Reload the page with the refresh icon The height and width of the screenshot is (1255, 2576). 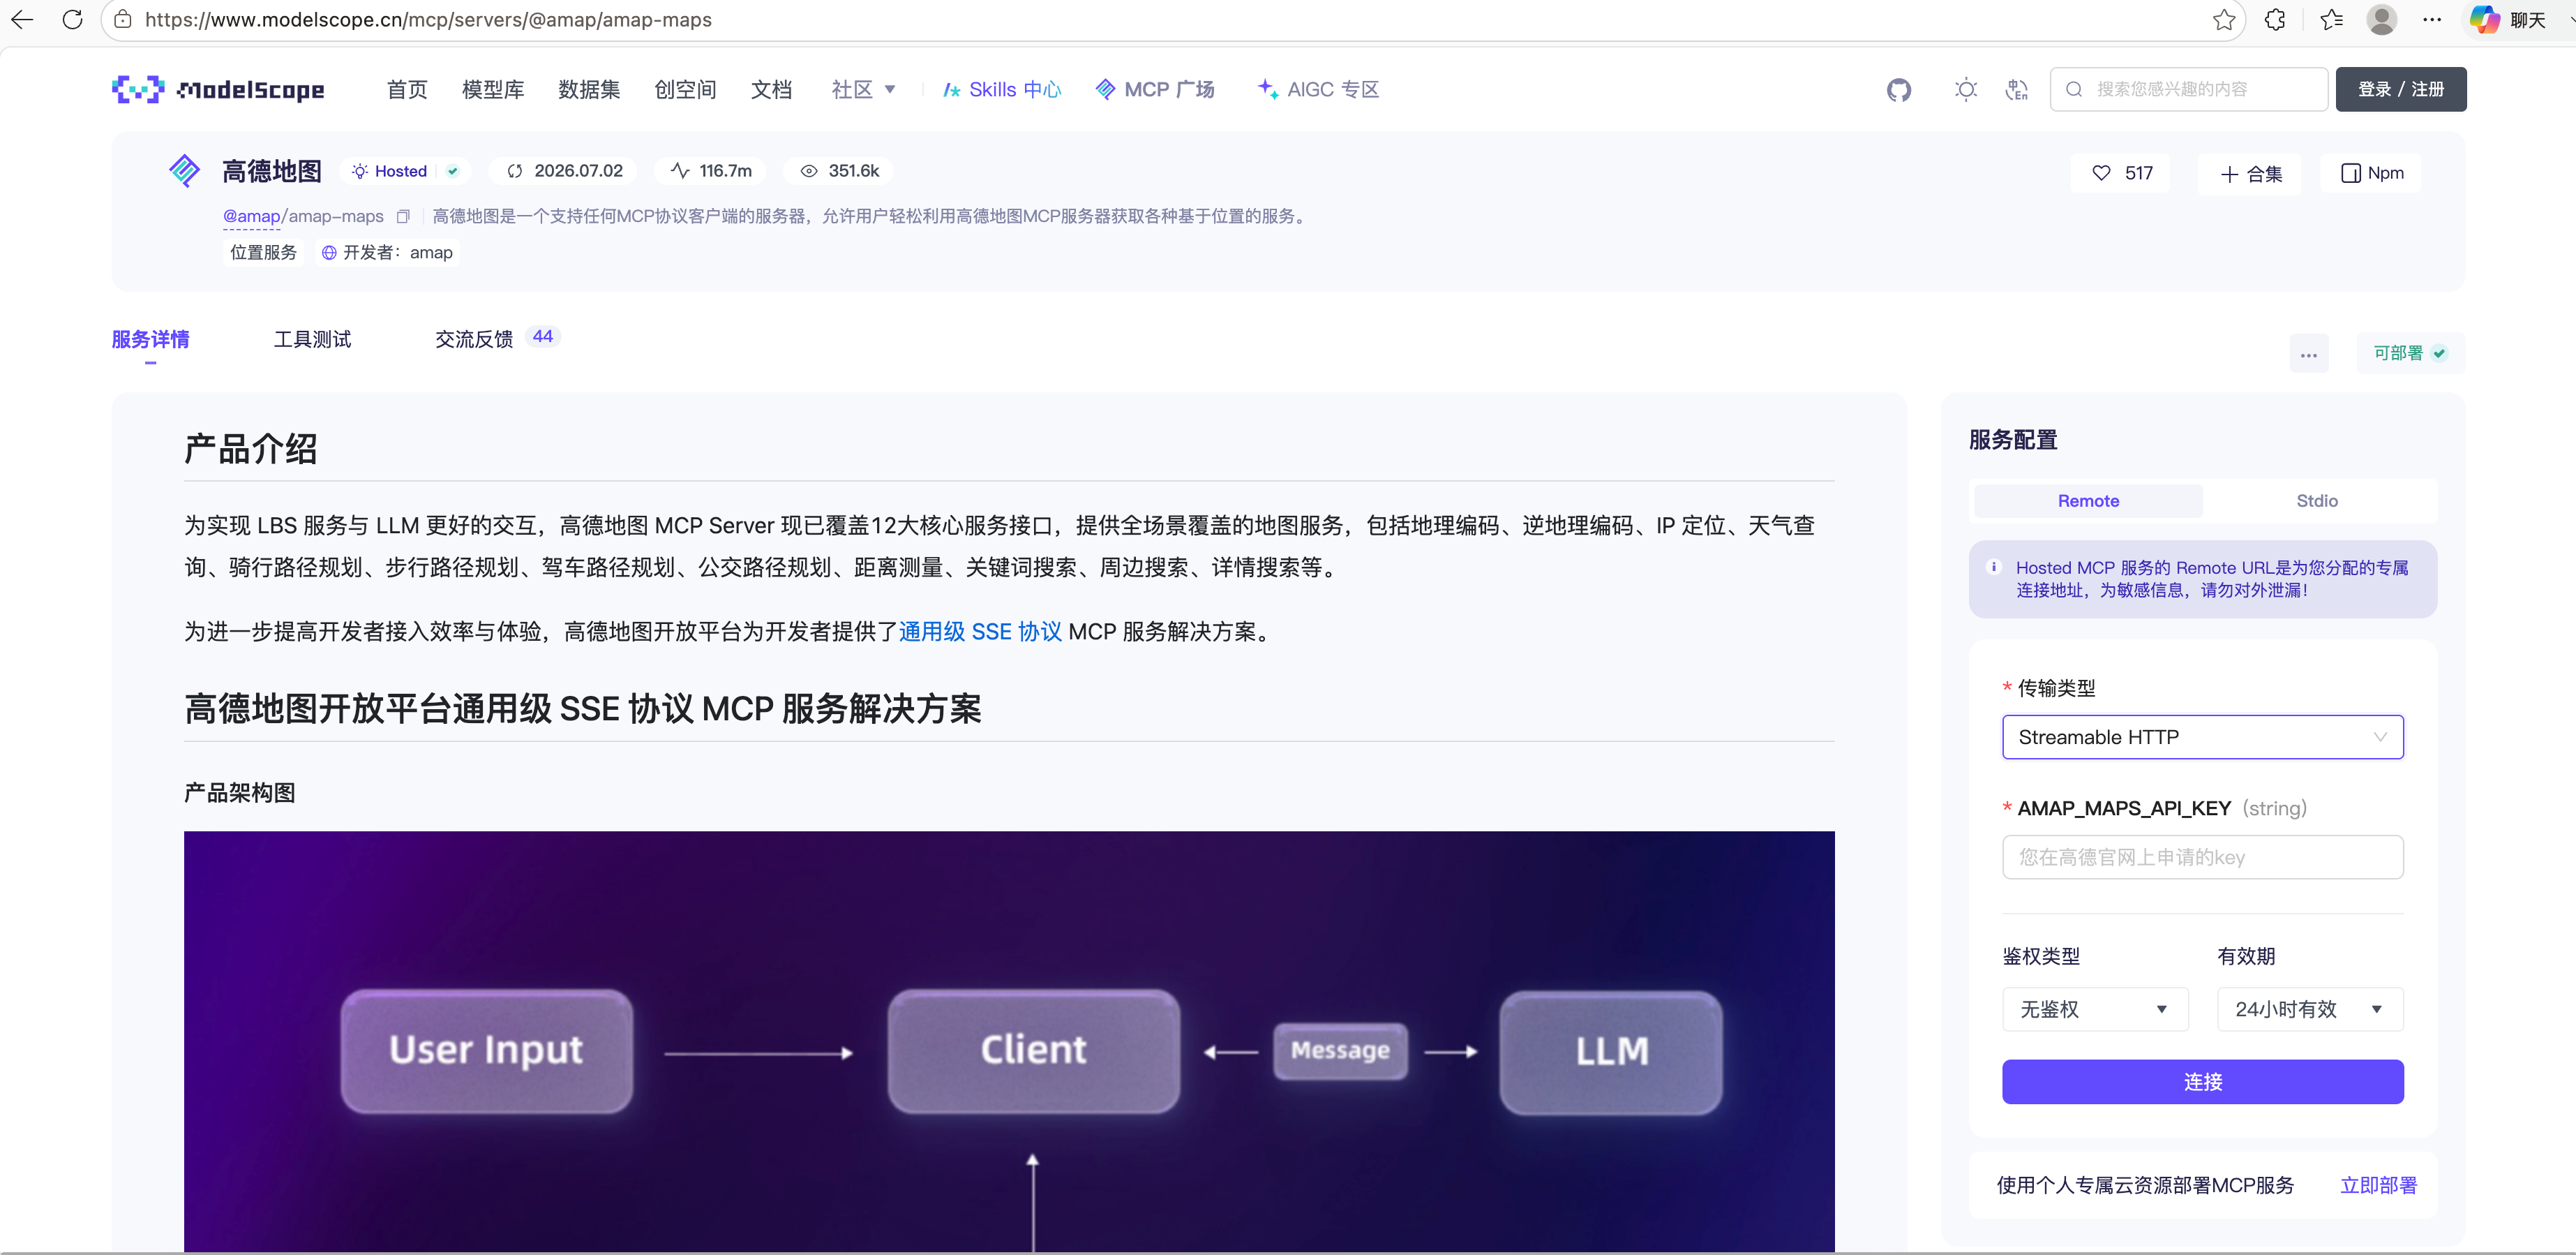pyautogui.click(x=72, y=20)
